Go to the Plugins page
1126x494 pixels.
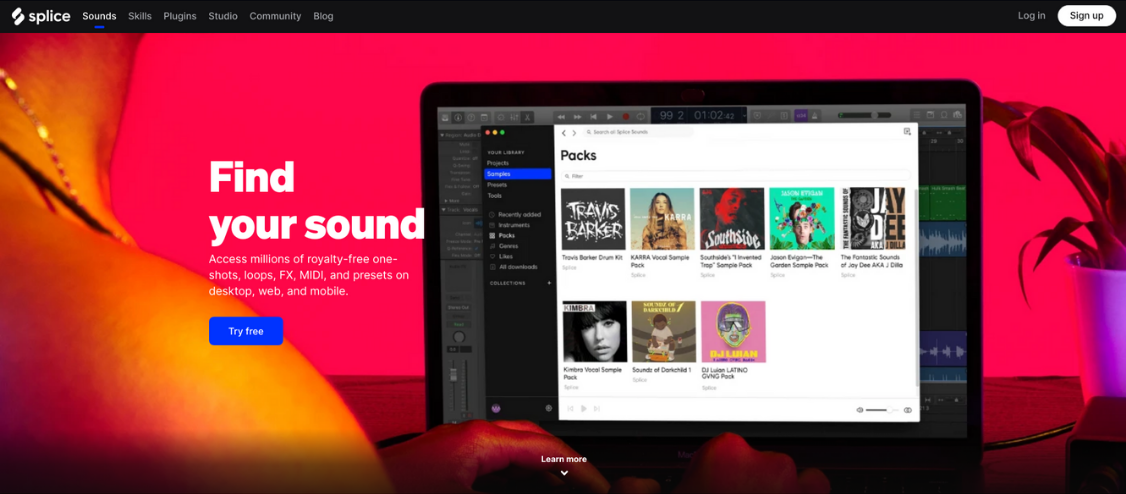tap(180, 16)
